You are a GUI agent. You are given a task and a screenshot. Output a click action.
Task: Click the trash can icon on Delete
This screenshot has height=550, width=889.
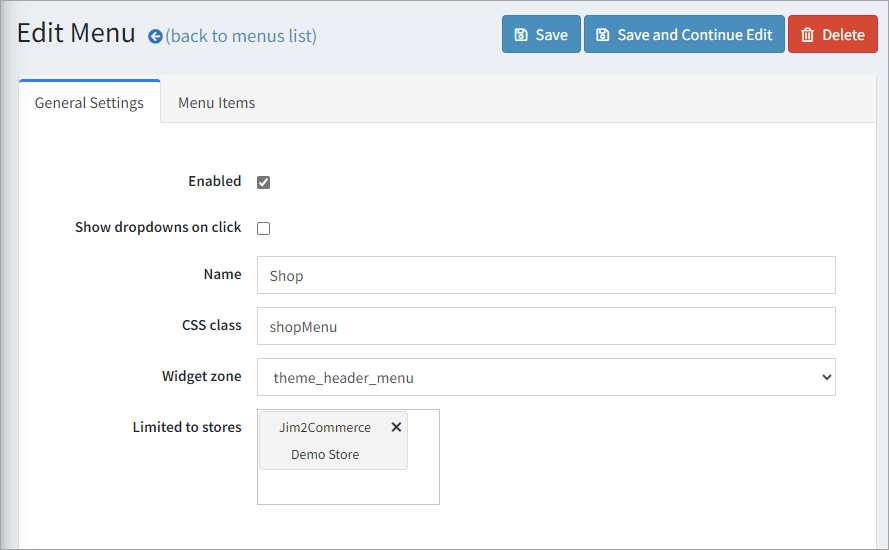tap(807, 35)
